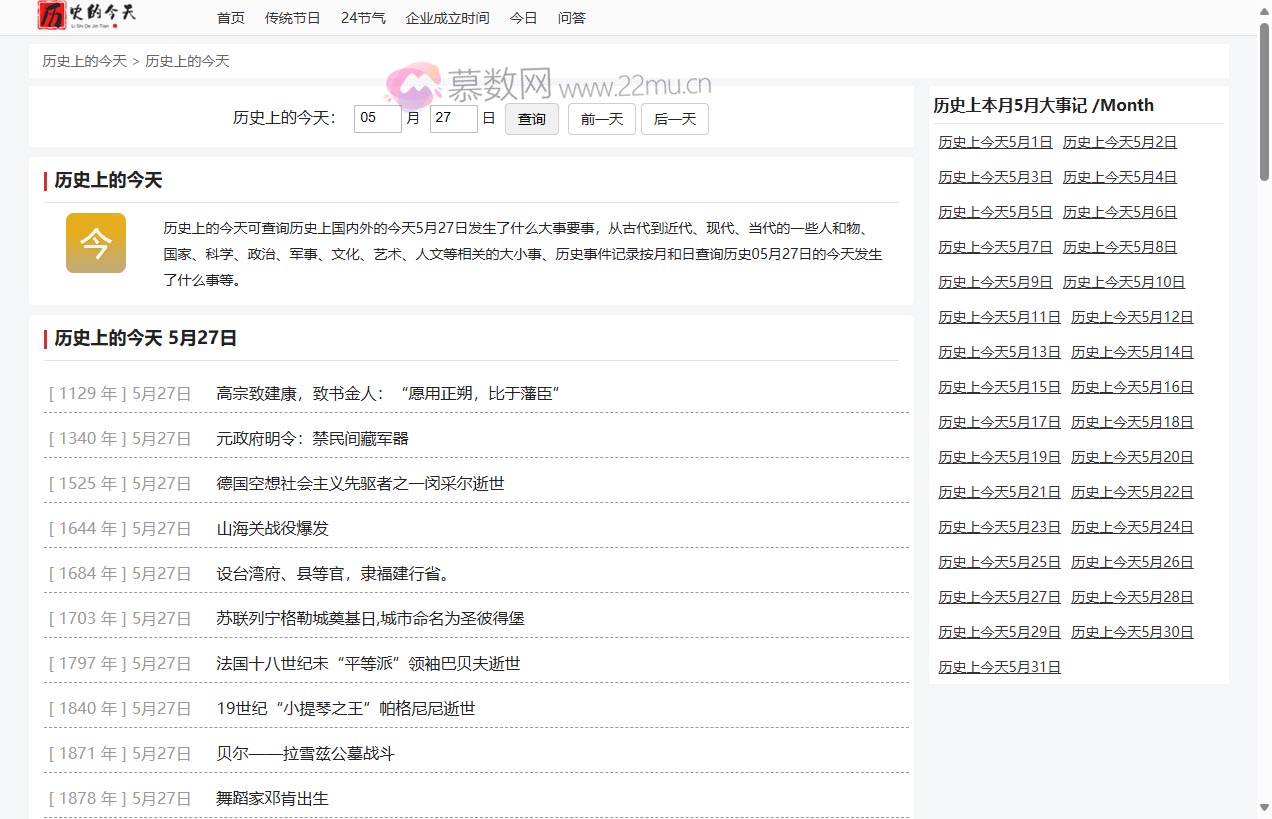Select the 24节气 navigation item
The height and width of the screenshot is (819, 1272).
point(364,17)
